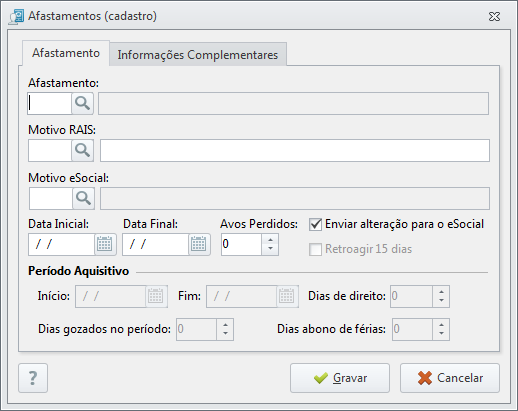Screen dimensions: 518x411
Task: Open the Data Inicial calendar picker
Action: [105, 244]
